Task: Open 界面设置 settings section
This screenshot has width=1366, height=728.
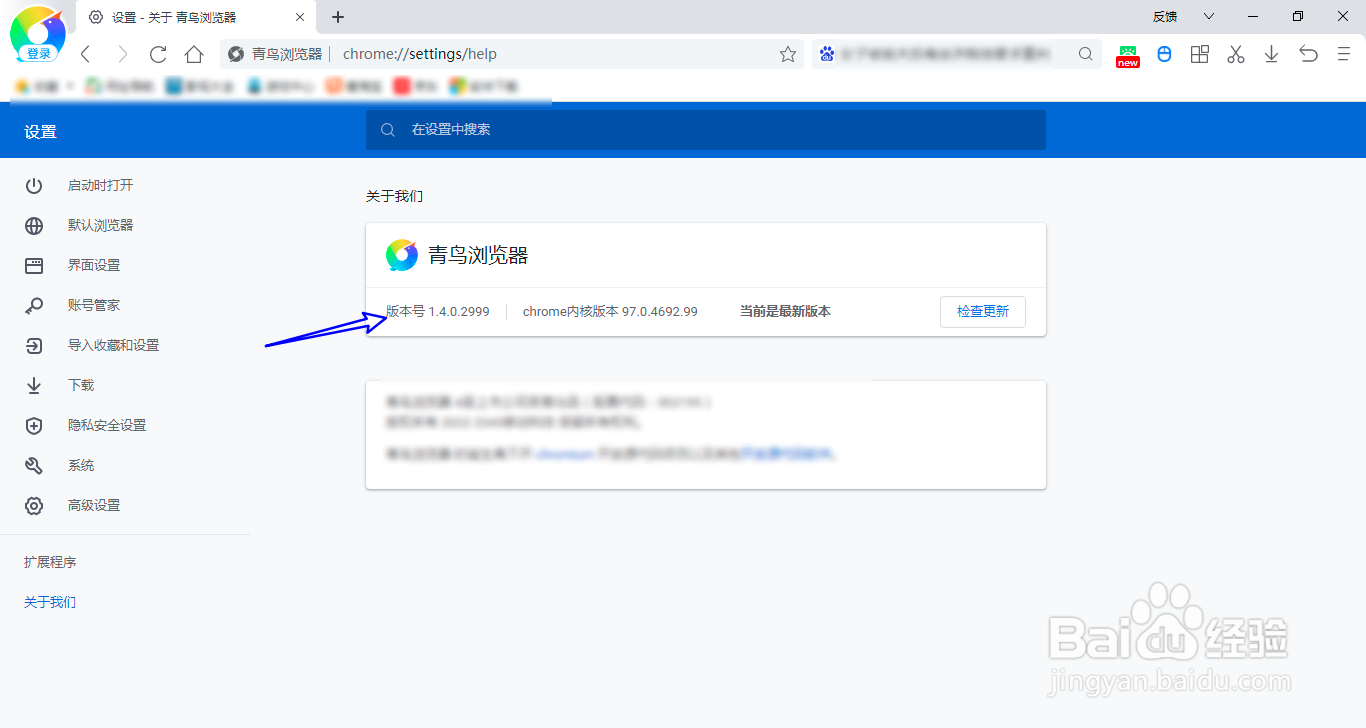Action: point(94,265)
